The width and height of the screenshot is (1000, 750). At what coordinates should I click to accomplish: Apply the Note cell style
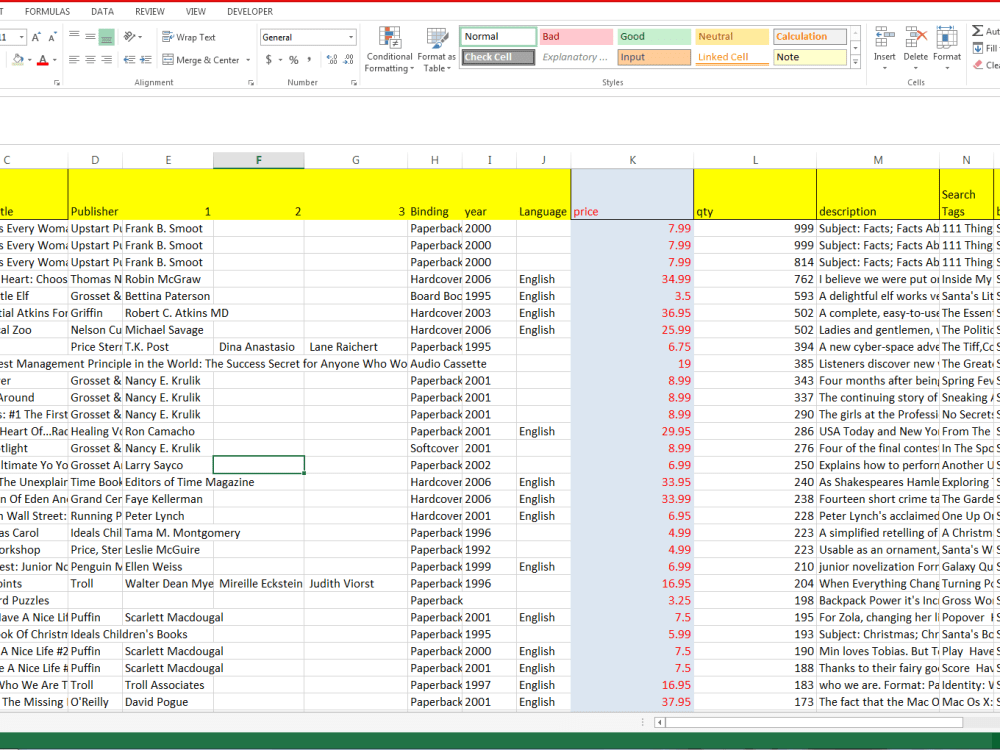point(810,57)
